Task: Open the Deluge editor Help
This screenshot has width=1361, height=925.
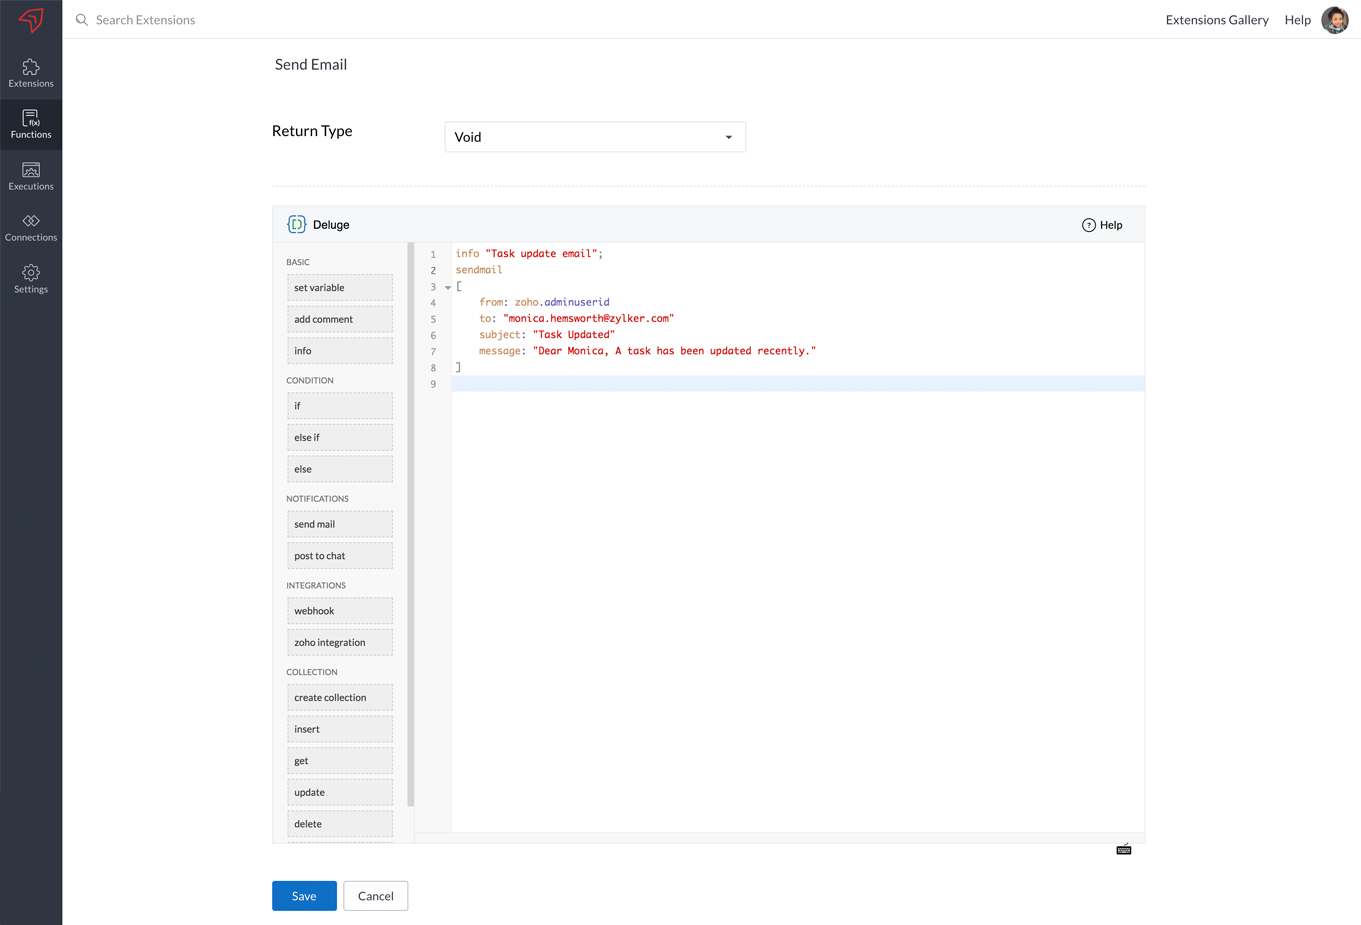Action: click(1102, 225)
